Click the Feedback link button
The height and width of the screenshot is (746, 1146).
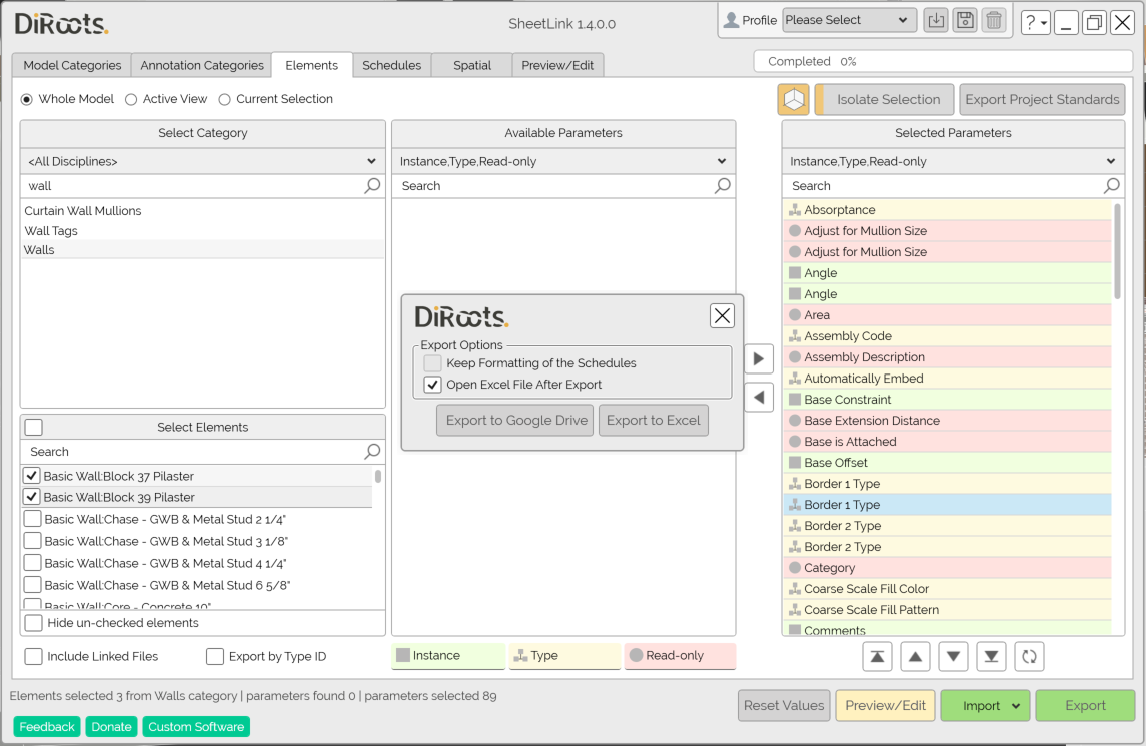(47, 727)
